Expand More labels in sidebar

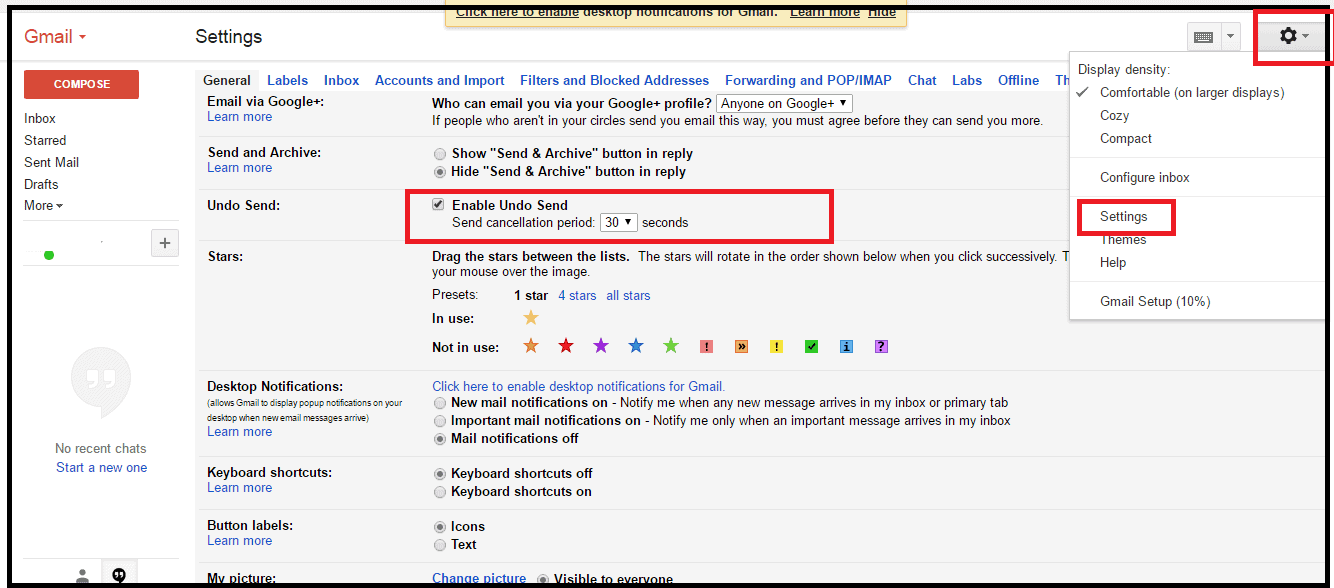(43, 206)
